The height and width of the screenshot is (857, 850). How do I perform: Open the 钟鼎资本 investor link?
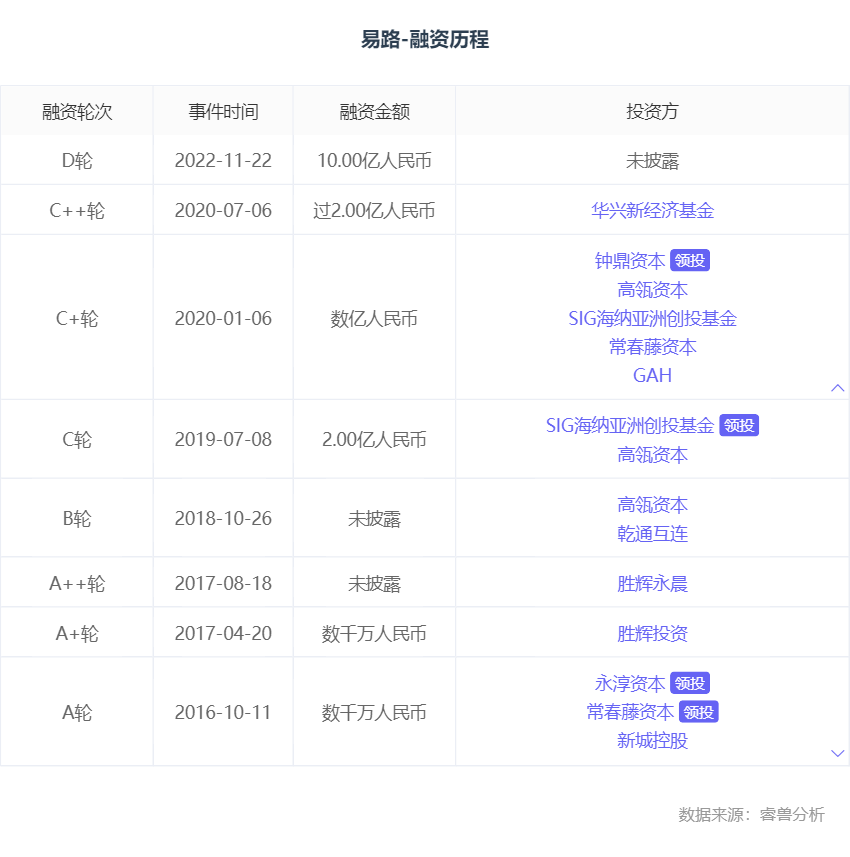pyautogui.click(x=630, y=261)
